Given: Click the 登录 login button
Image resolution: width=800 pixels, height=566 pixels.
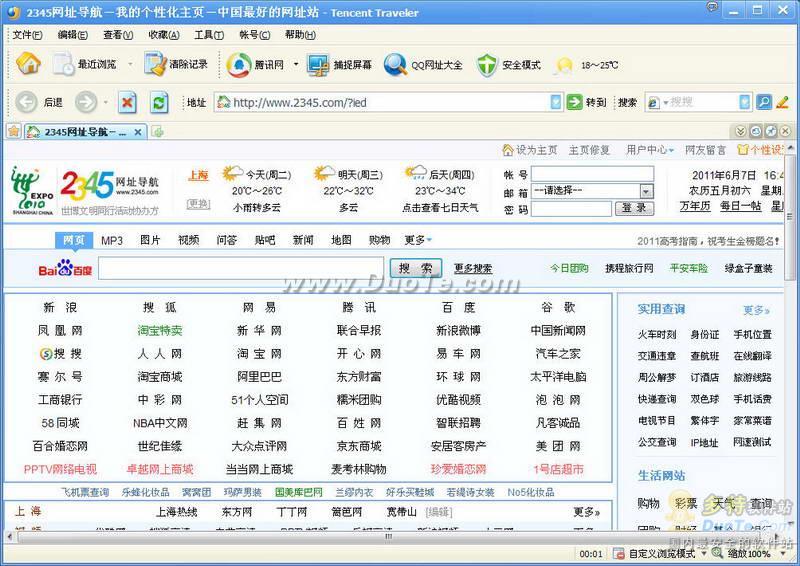Looking at the screenshot, I should coord(634,208).
